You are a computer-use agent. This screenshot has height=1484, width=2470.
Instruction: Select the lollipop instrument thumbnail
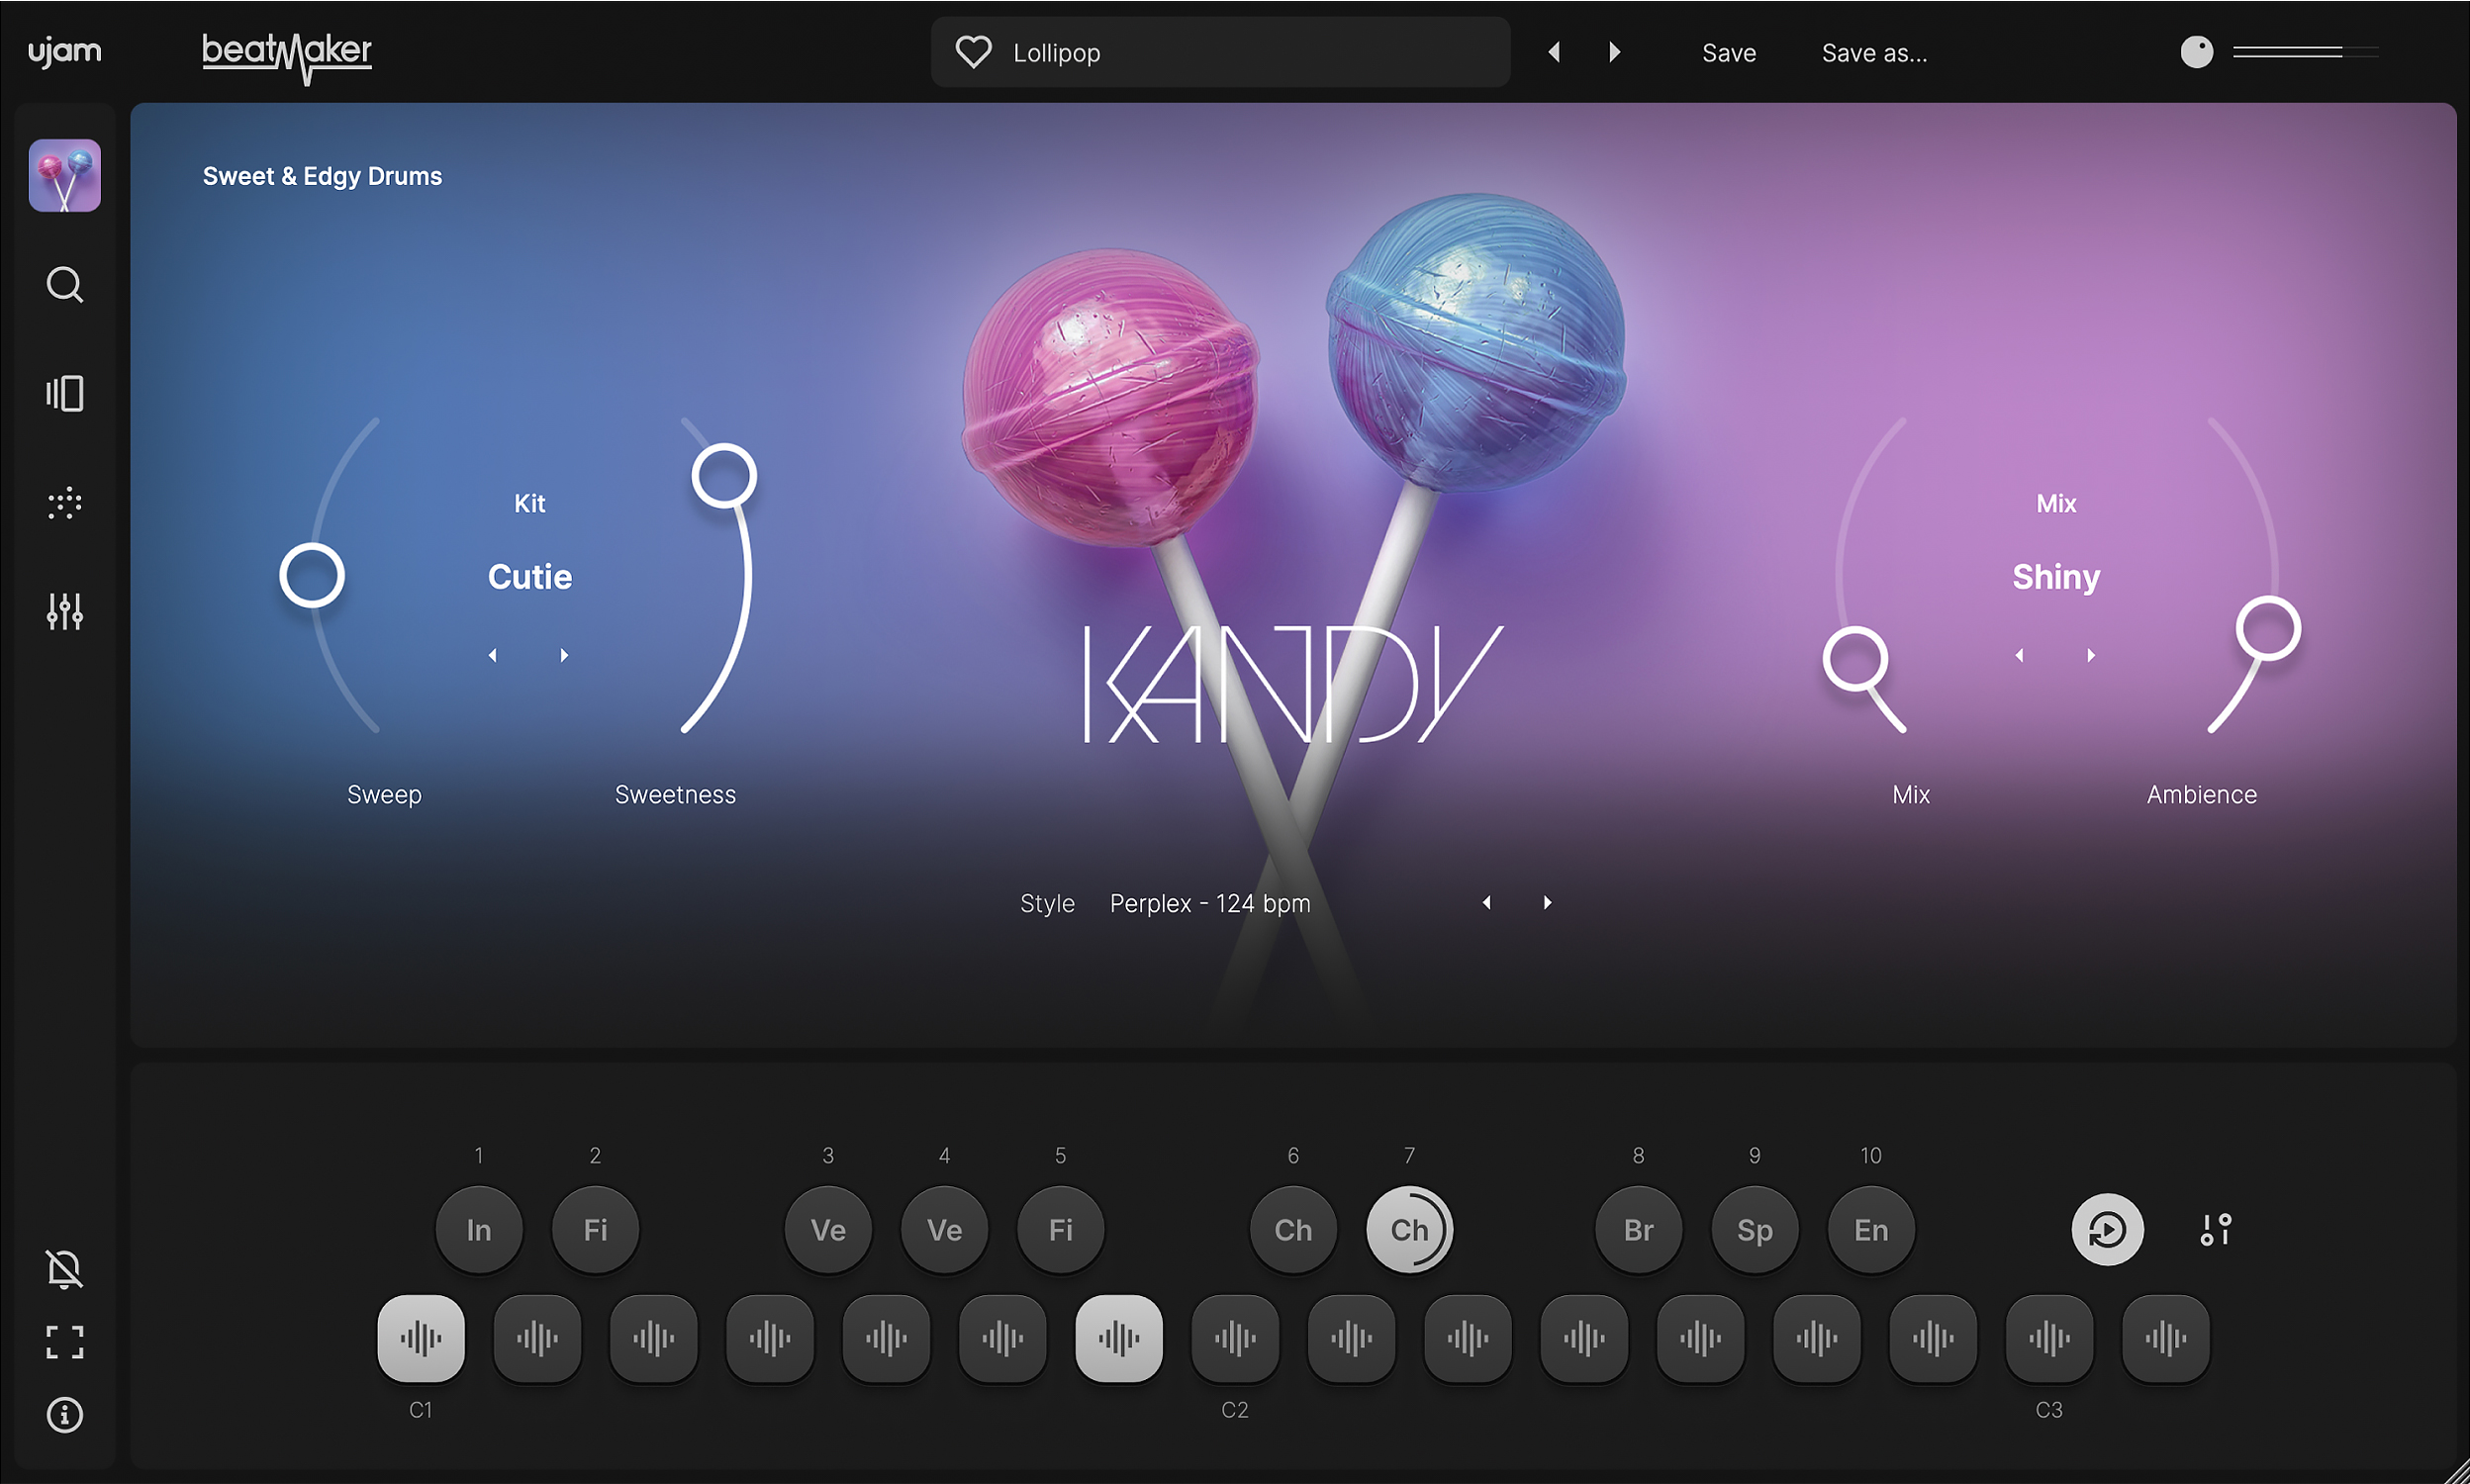point(64,175)
